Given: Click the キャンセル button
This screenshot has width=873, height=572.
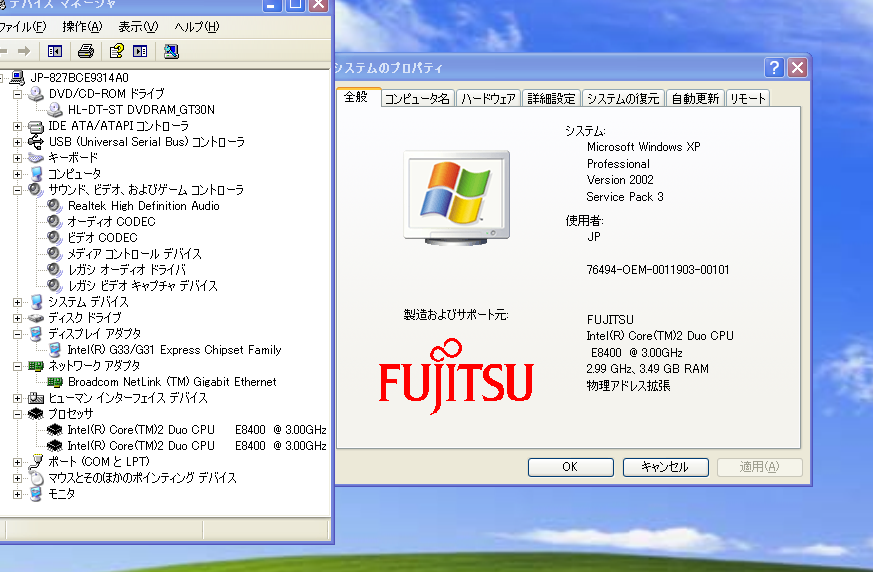Looking at the screenshot, I should (x=665, y=467).
